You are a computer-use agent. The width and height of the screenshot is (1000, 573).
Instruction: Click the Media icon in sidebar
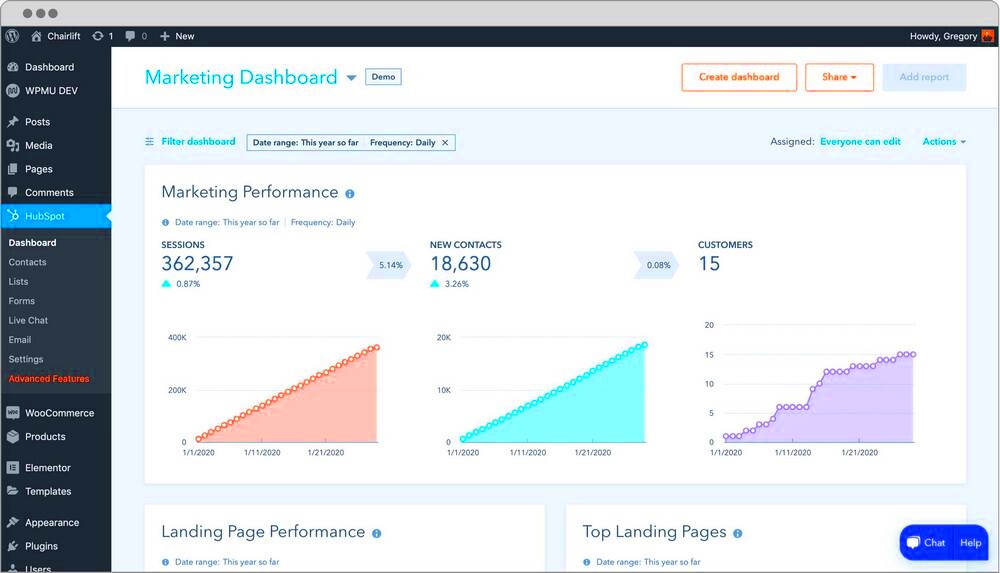tap(13, 145)
